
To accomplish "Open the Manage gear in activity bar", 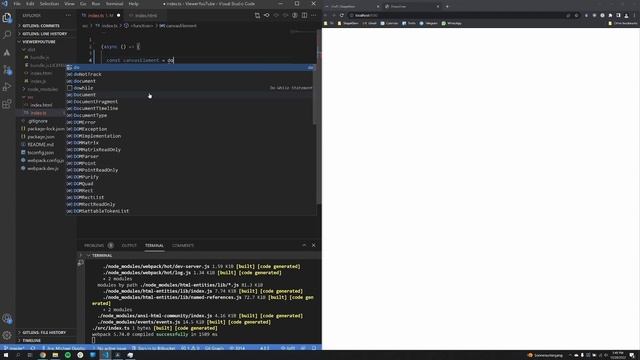I will 7,335.
